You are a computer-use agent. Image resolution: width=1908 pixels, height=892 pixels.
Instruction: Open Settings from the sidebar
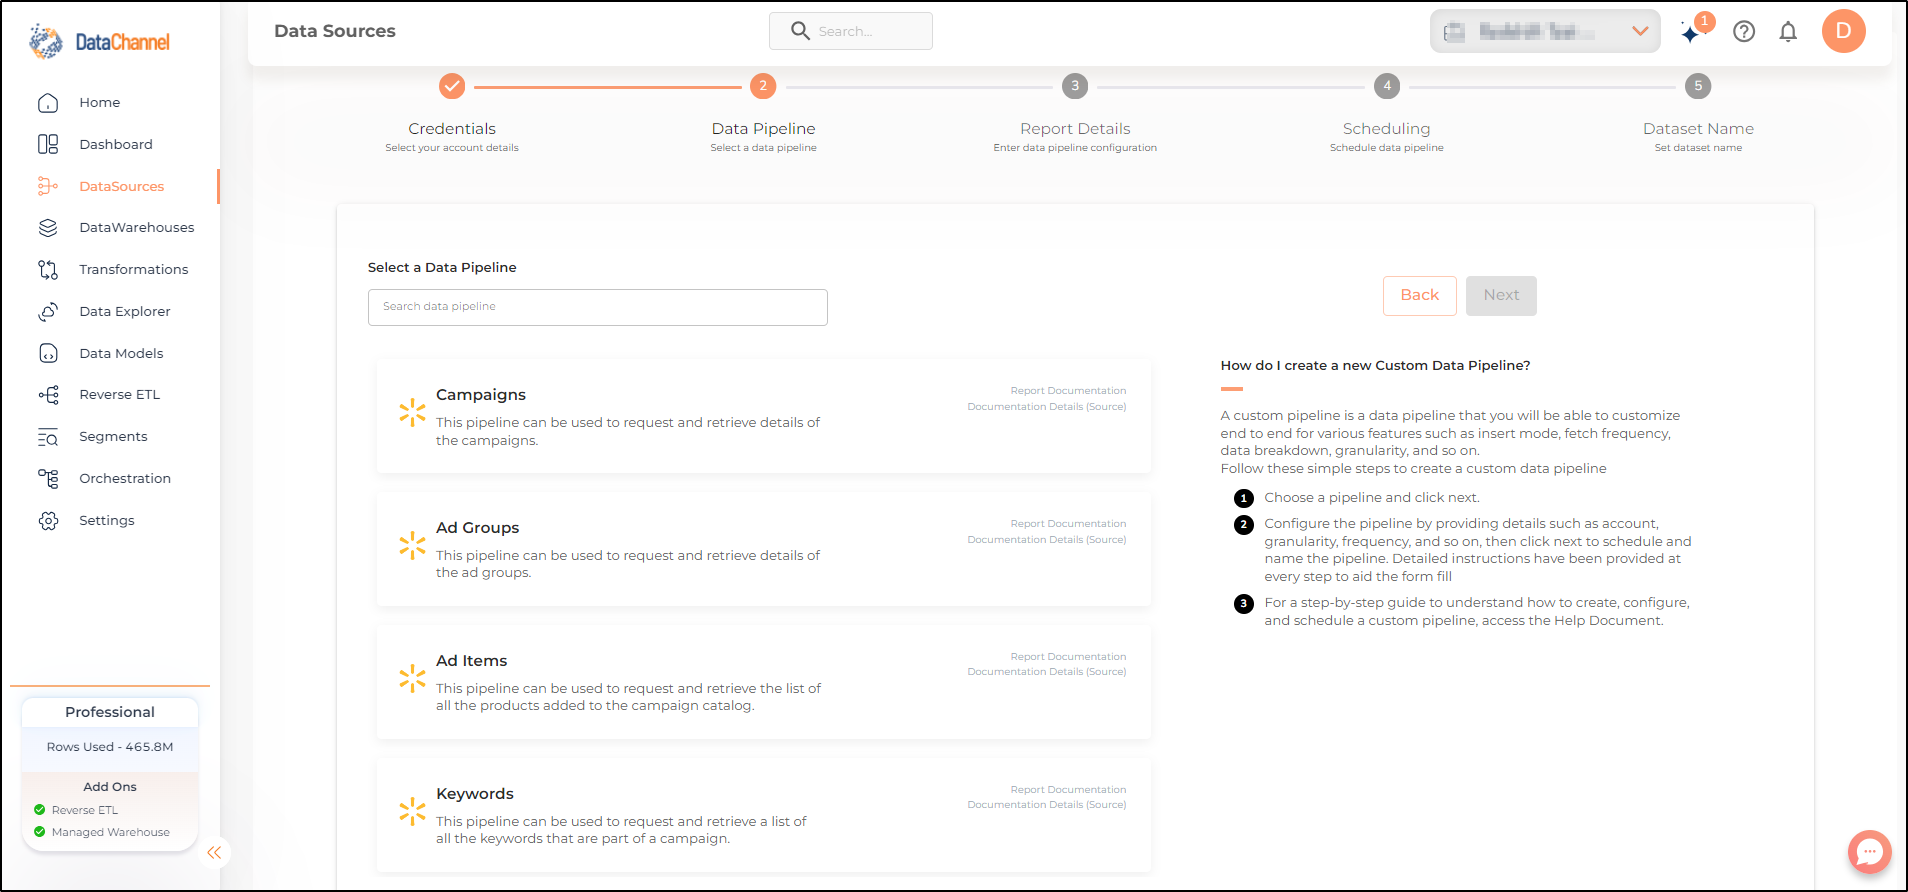tap(106, 520)
